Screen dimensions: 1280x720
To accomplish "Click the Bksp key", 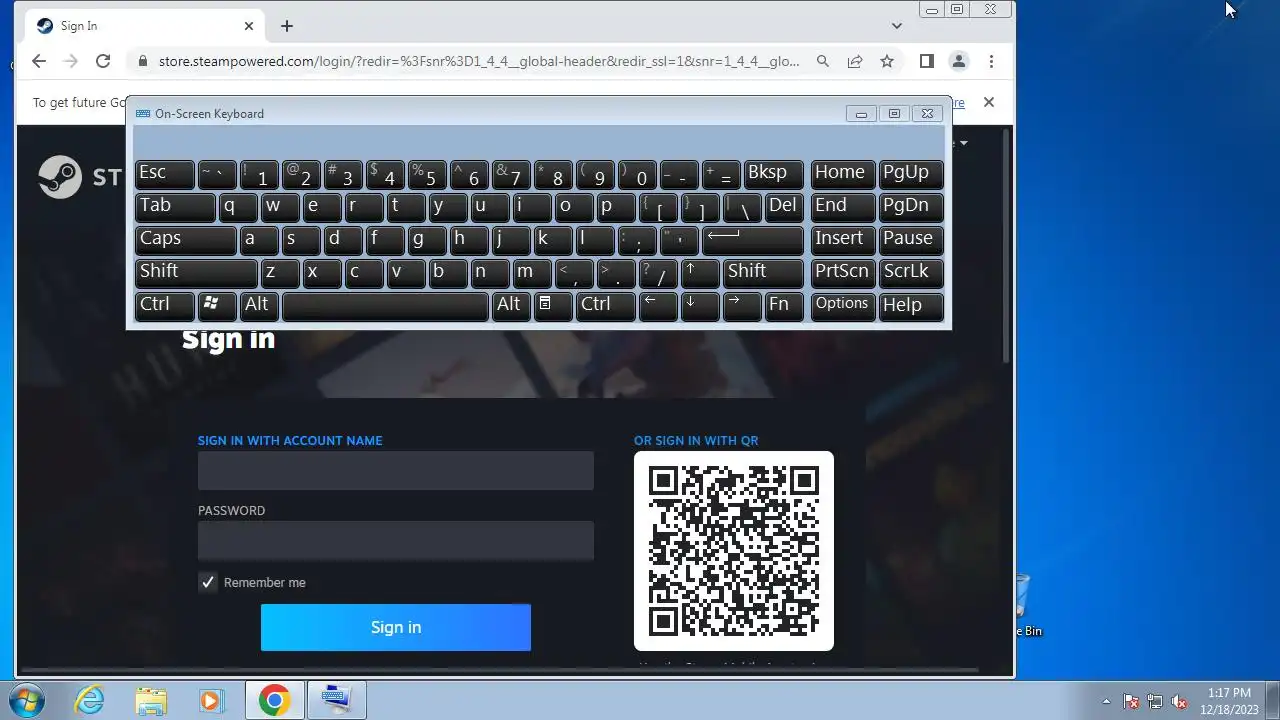I will pyautogui.click(x=773, y=173).
